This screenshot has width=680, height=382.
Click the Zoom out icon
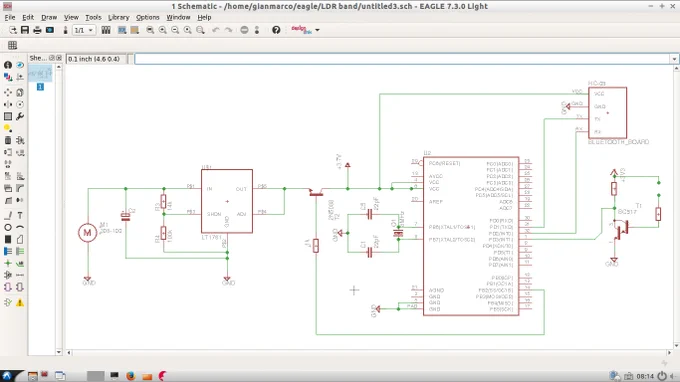[x=175, y=30]
